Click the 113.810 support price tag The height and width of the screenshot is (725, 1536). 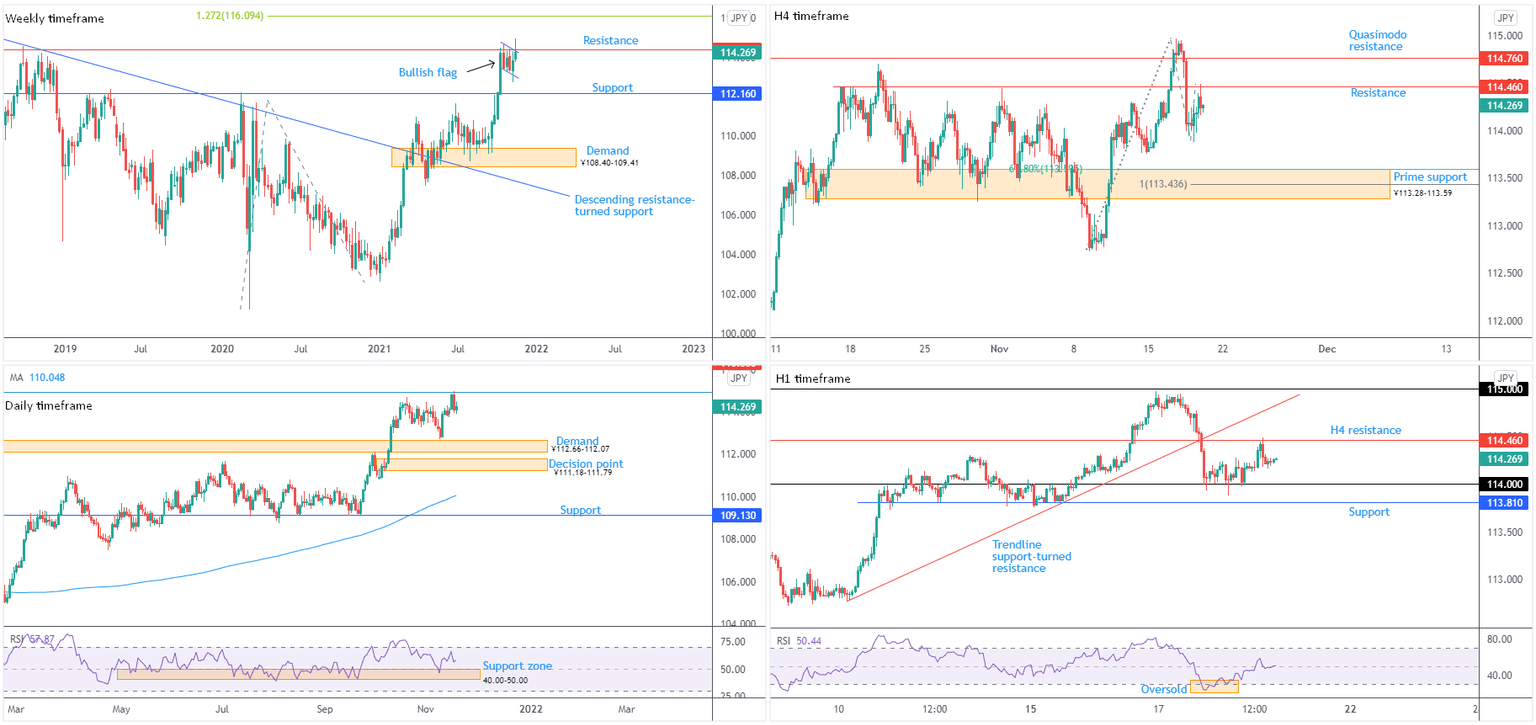(1505, 503)
